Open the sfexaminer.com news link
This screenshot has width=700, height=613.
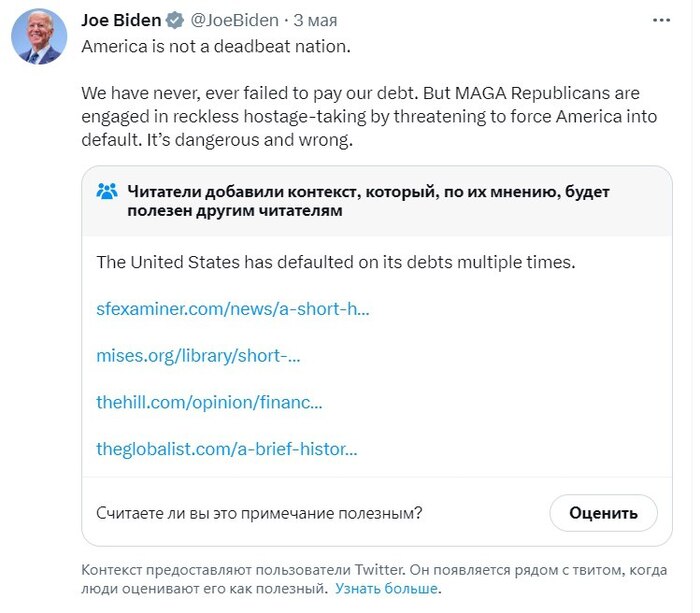233,308
